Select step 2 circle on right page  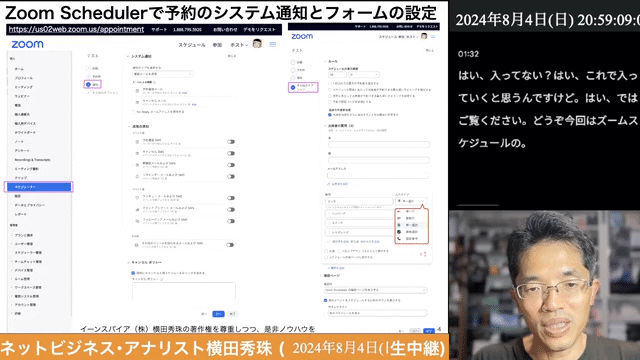(293, 70)
